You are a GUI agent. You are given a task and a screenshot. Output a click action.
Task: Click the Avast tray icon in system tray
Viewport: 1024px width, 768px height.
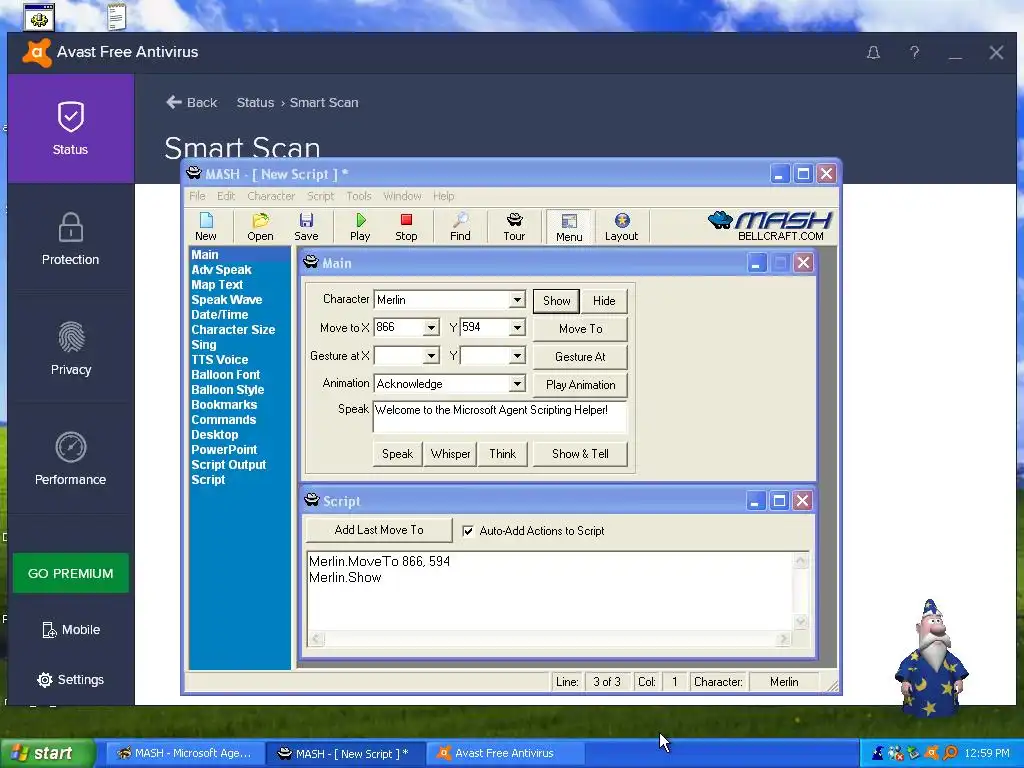[932, 753]
